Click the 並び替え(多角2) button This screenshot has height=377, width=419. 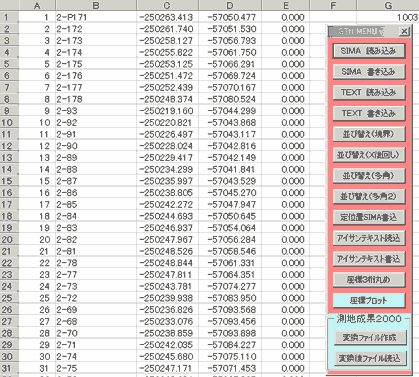point(369,196)
